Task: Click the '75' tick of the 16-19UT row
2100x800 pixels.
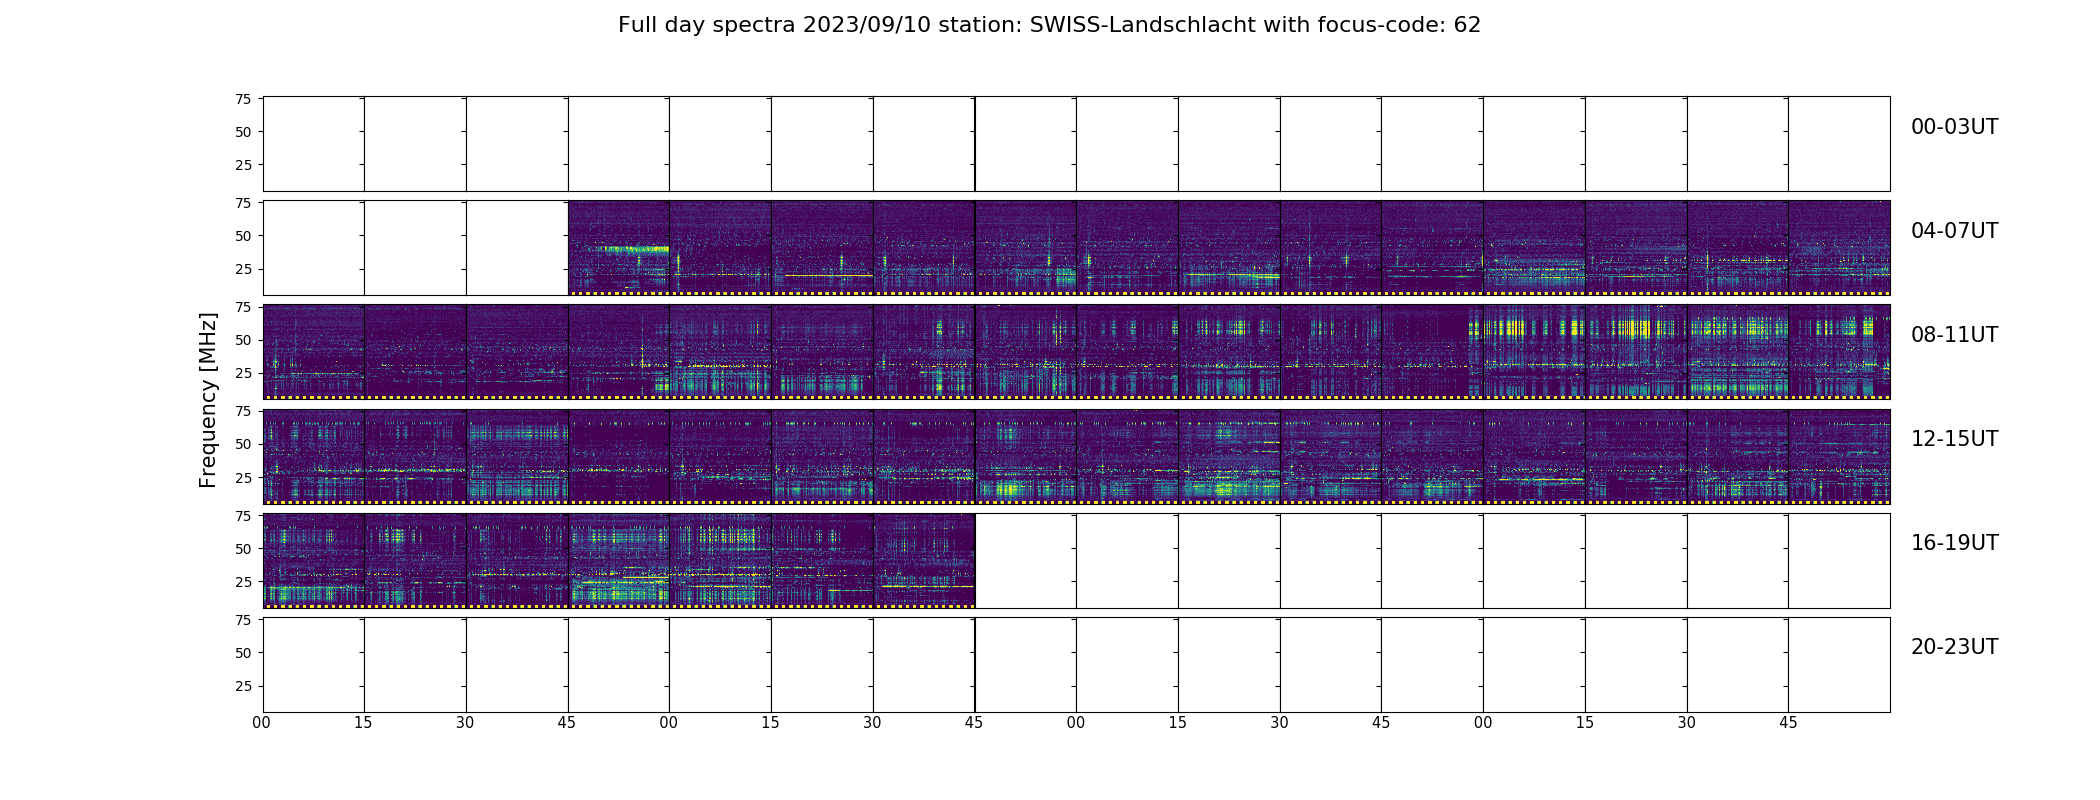Action: [243, 516]
